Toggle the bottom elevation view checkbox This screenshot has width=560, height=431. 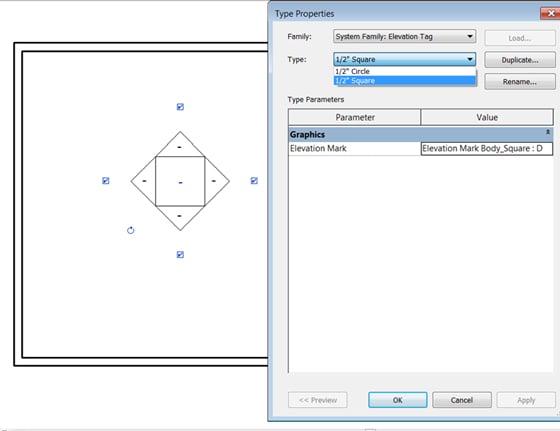pyautogui.click(x=180, y=255)
